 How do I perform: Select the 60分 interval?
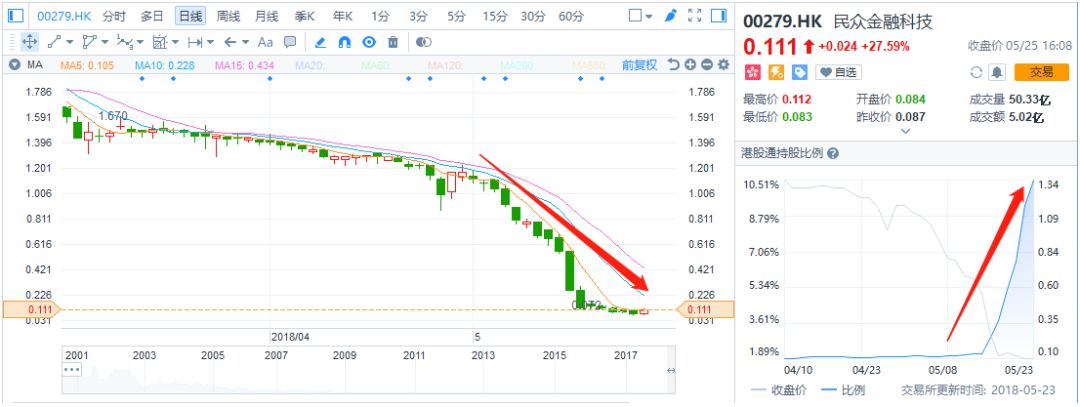coord(571,16)
